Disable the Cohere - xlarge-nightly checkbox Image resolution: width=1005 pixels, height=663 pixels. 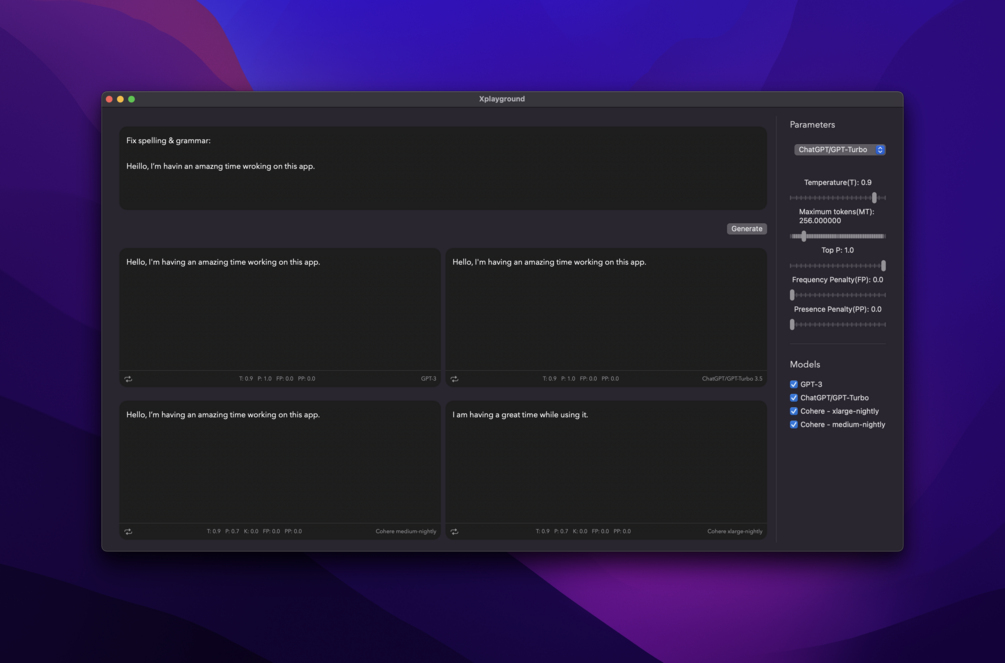[793, 411]
